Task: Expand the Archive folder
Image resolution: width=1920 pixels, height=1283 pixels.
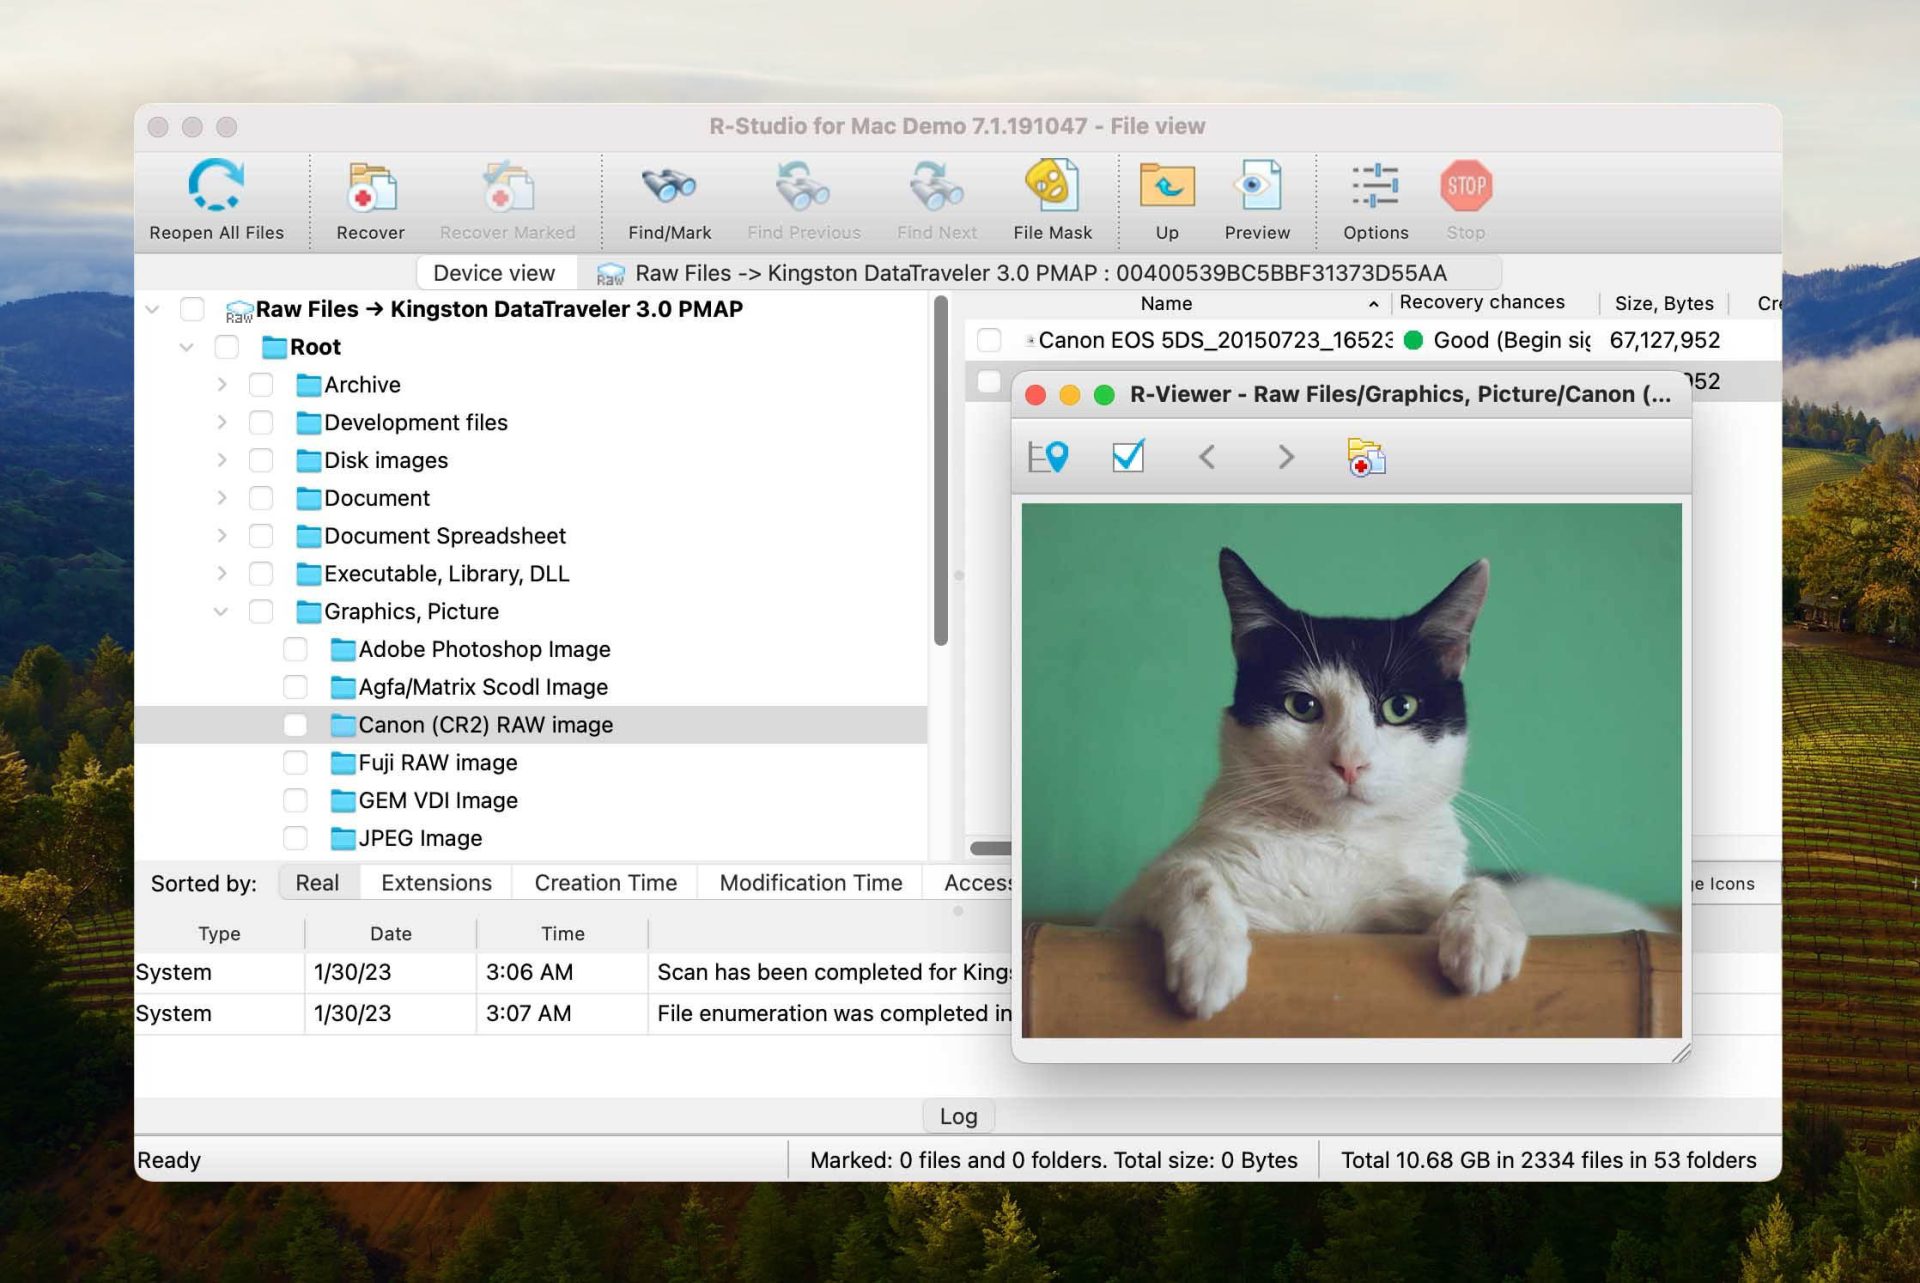Action: [x=222, y=384]
